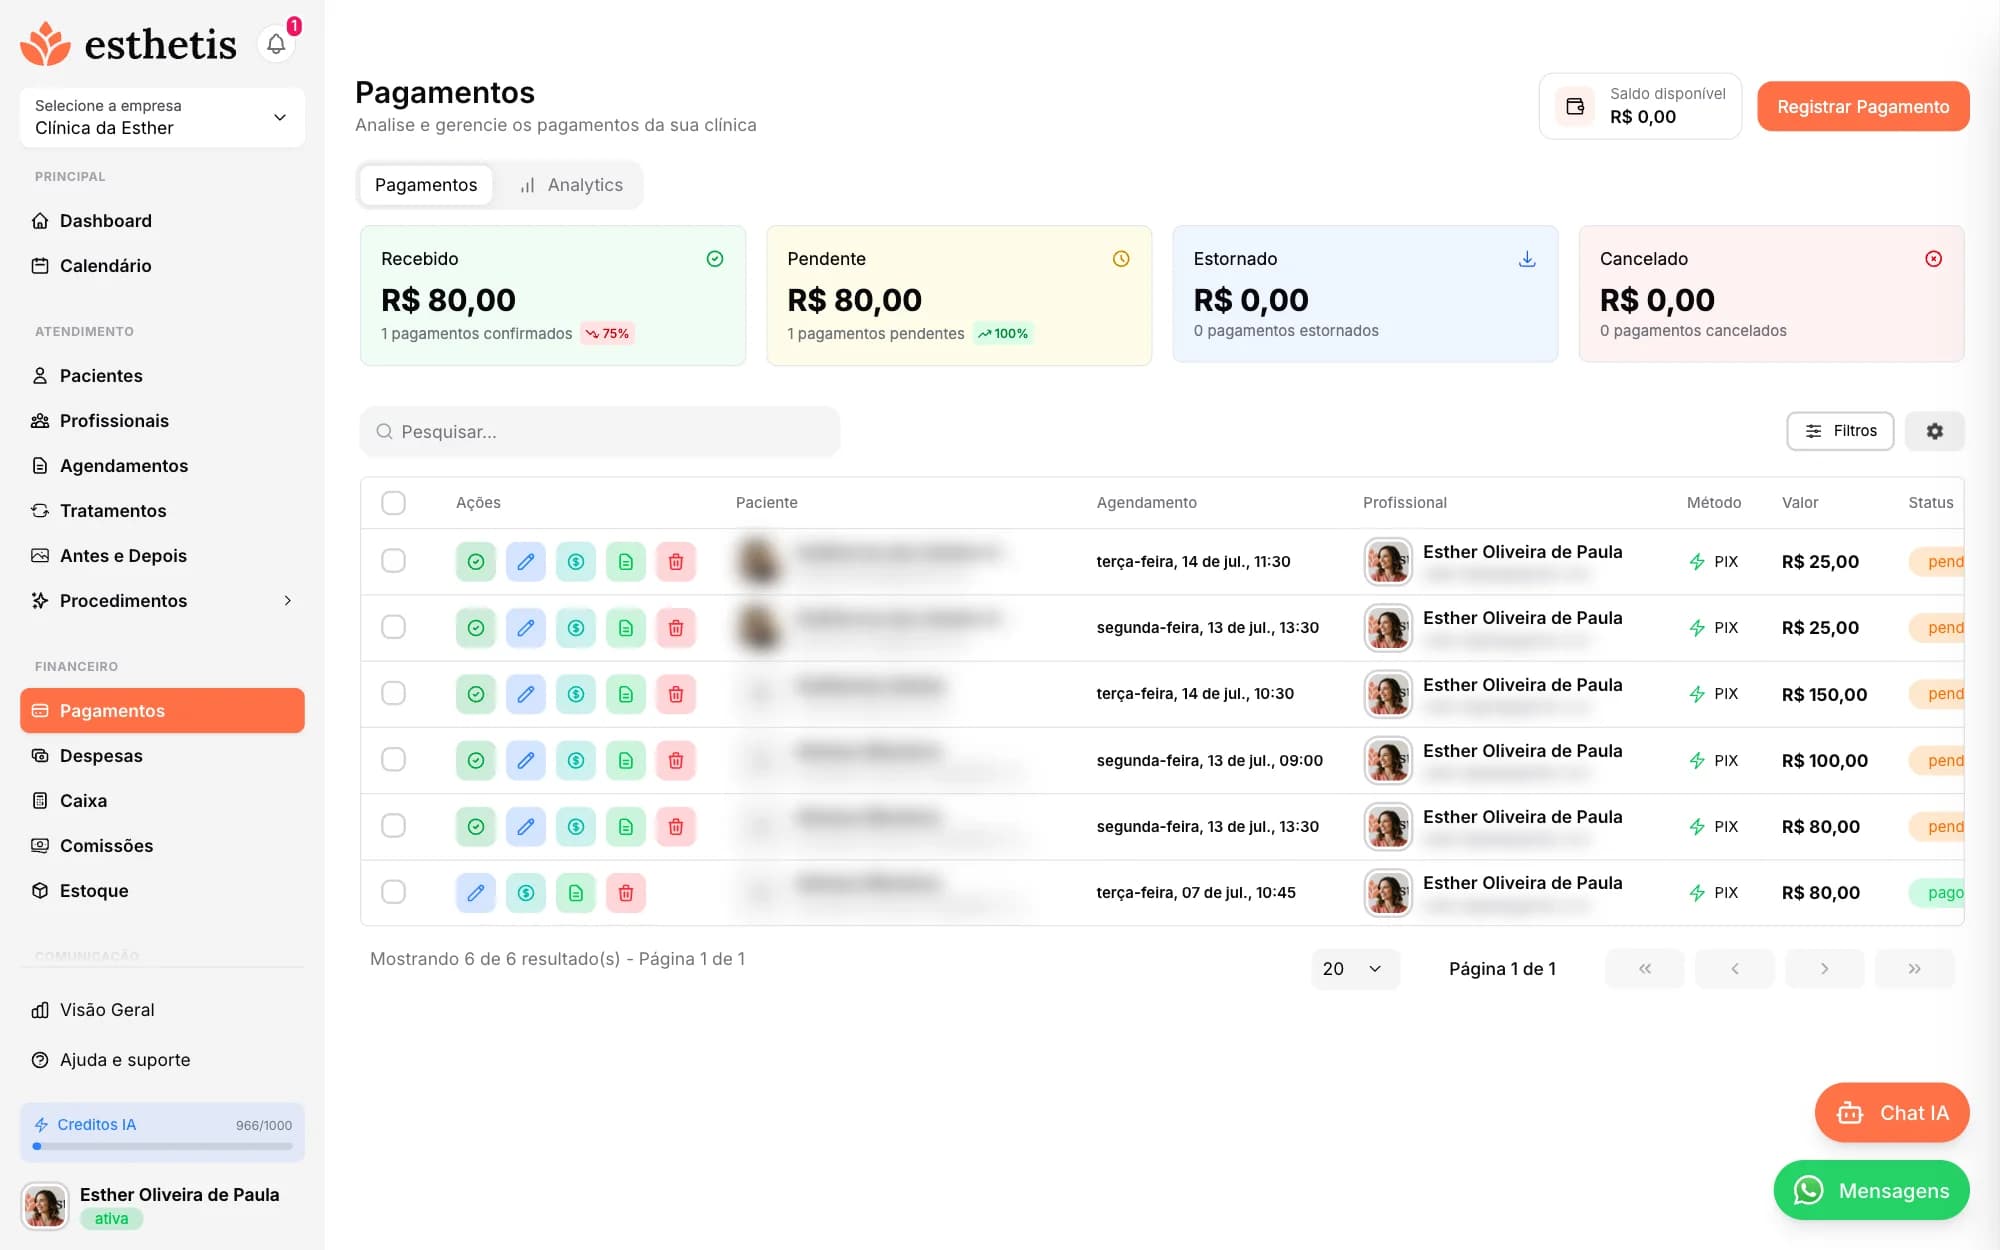Image resolution: width=2000 pixels, height=1250 pixels.
Task: Open the Selecione a empresa dropdown
Action: click(x=162, y=117)
